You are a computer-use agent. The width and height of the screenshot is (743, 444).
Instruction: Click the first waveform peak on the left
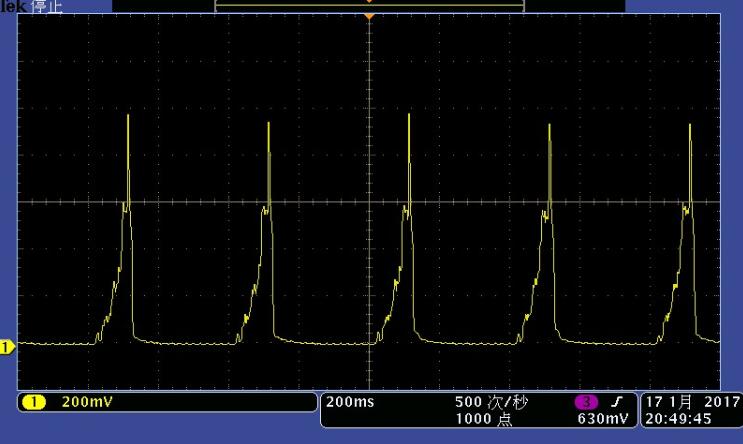[128, 117]
